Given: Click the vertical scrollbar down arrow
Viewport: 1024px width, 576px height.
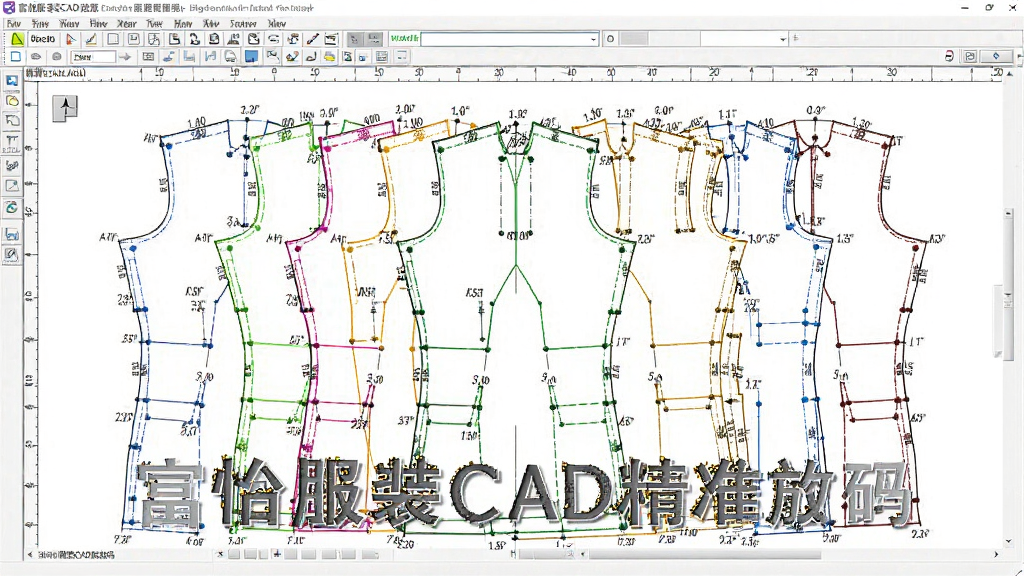Looking at the screenshot, I should click(1009, 541).
